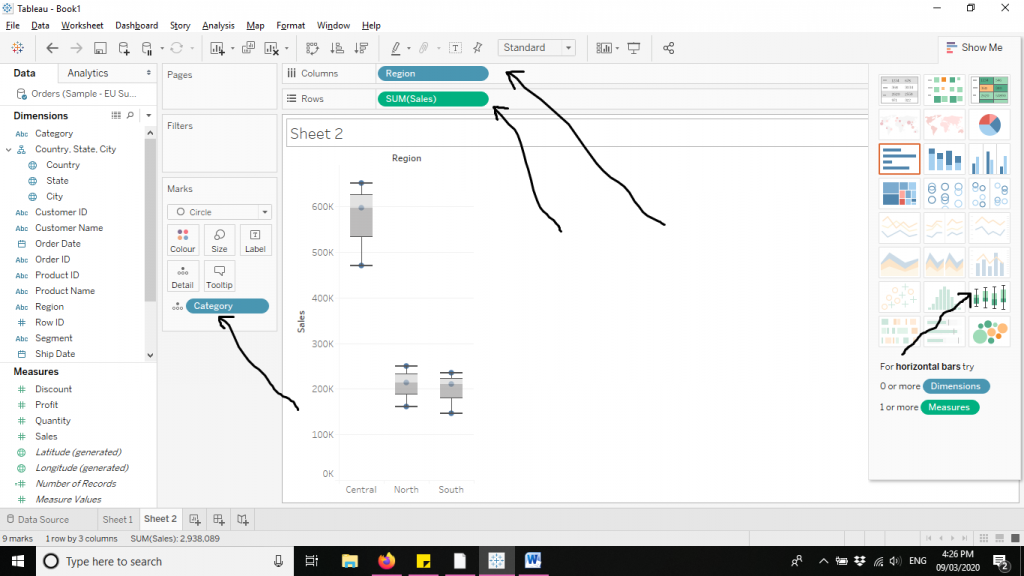Click the SUM(Sales) pill on Rows shelf

433,99
